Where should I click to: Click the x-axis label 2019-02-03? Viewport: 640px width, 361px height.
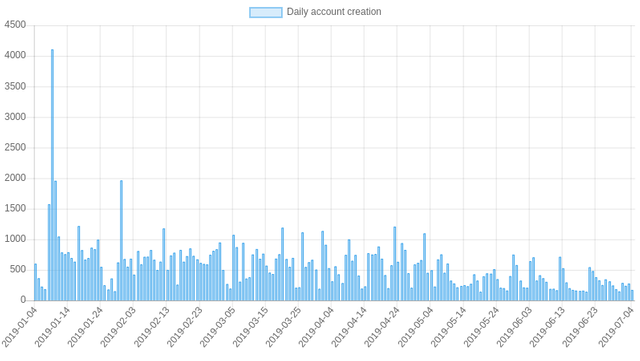coord(118,327)
